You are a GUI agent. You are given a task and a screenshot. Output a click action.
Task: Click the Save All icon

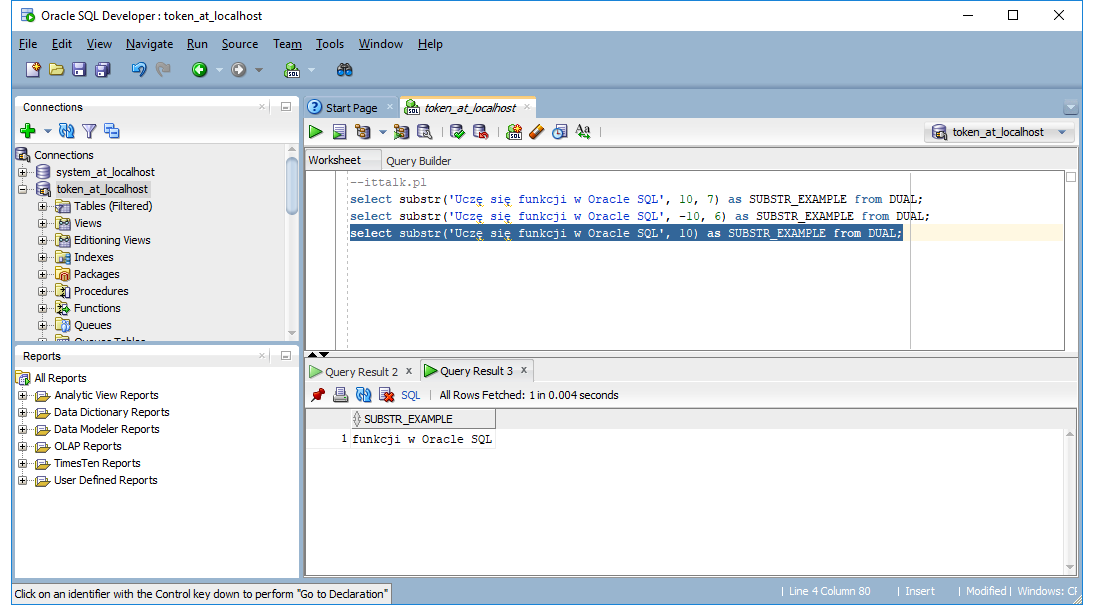103,70
